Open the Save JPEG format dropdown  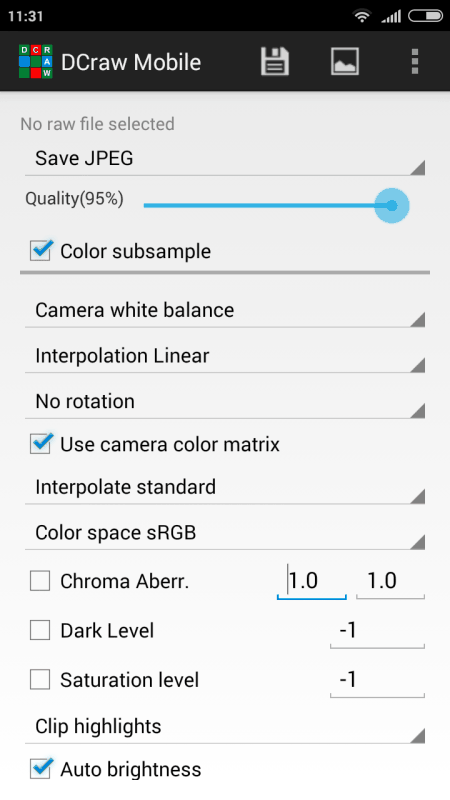(x=225, y=159)
